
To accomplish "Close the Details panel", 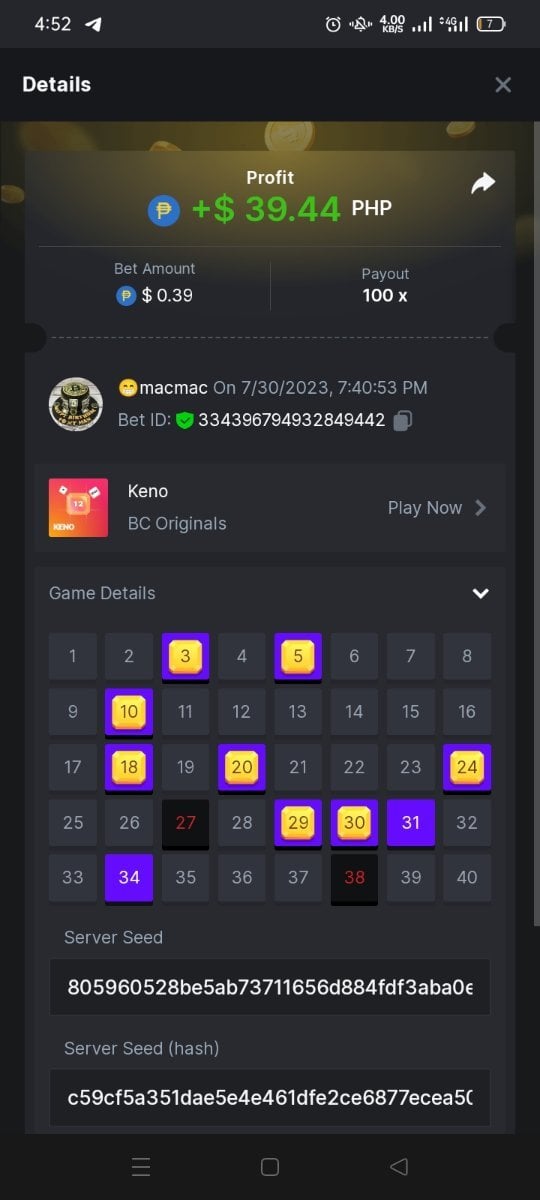I will pyautogui.click(x=503, y=85).
